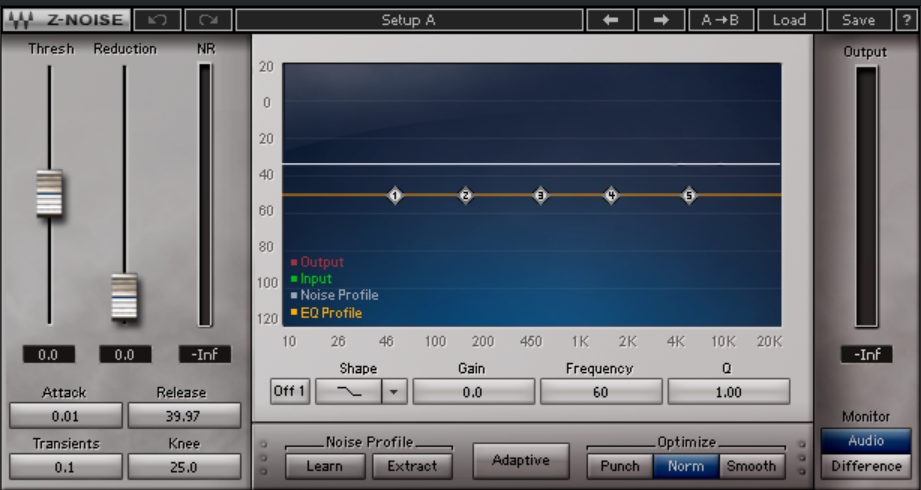Select Smooth optimize mode
This screenshot has width=921, height=490.
pos(752,466)
